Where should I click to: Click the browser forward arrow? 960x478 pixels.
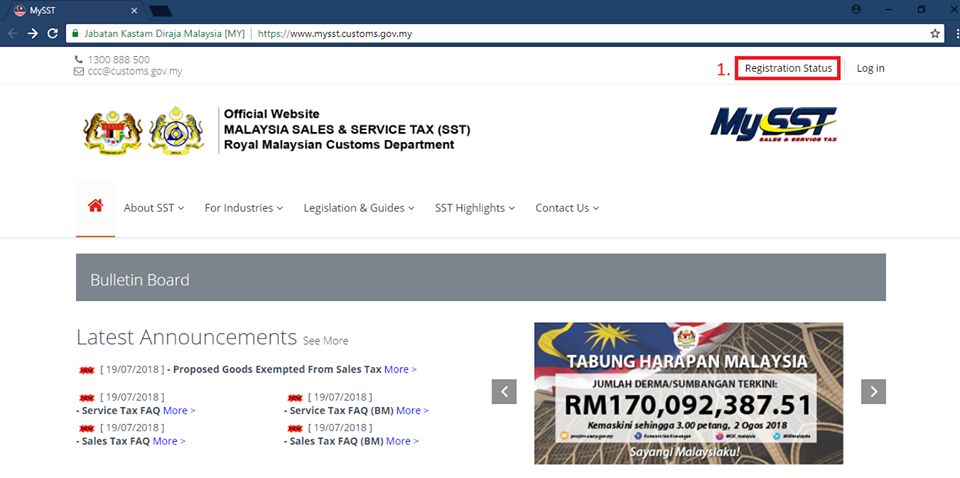coord(33,34)
